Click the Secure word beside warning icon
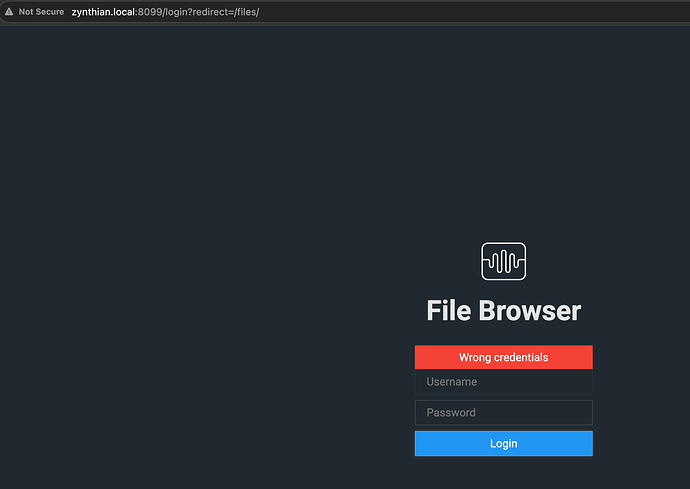This screenshot has width=690, height=489. 50,12
